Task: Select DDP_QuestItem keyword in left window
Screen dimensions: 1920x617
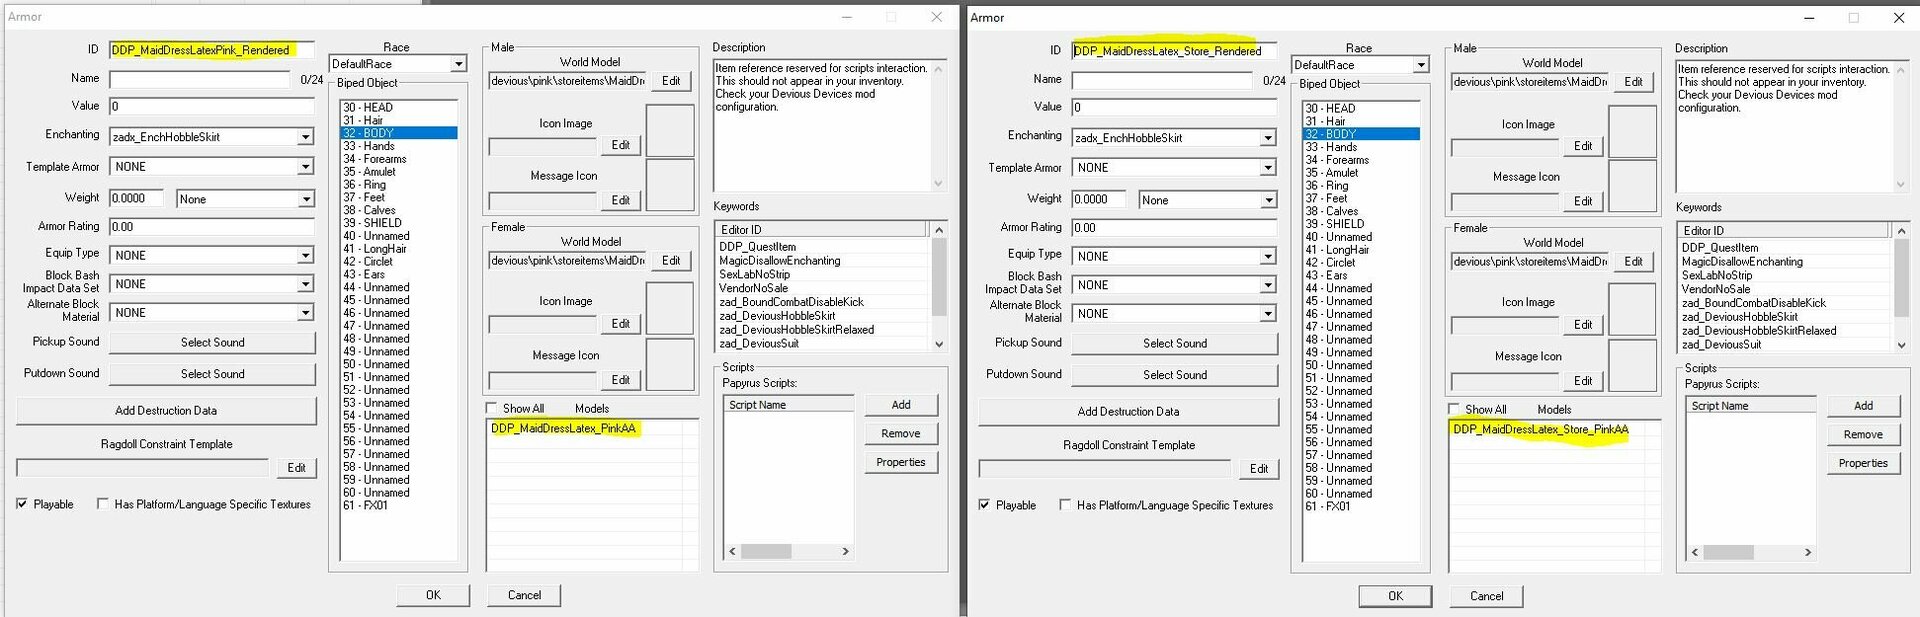Action: (x=757, y=247)
